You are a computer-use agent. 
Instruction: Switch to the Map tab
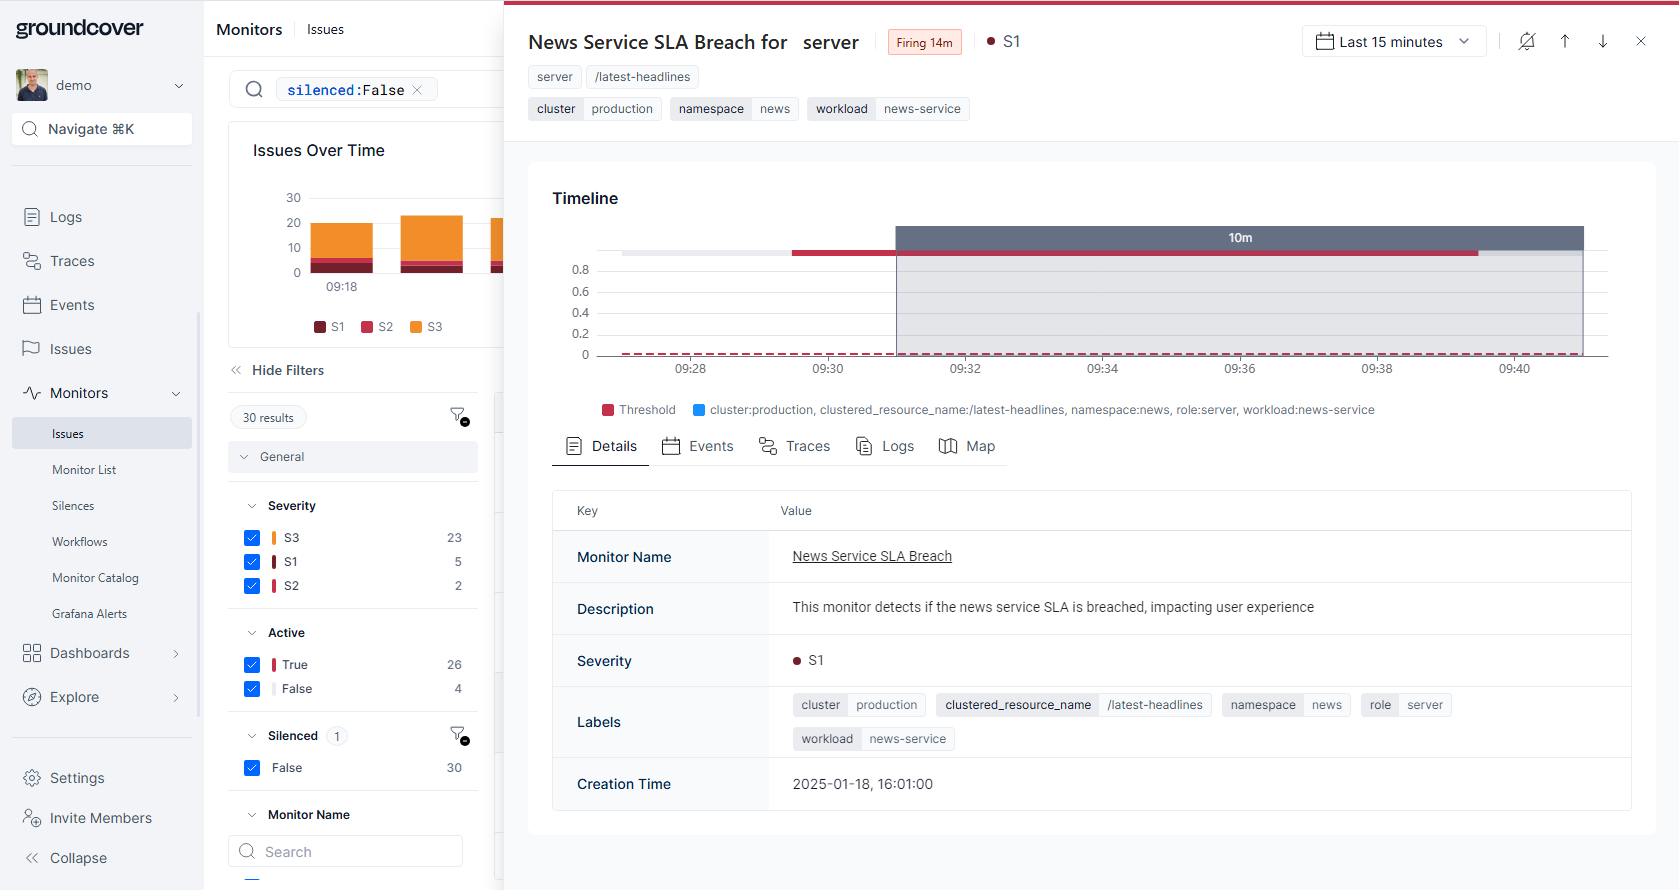[x=967, y=446]
